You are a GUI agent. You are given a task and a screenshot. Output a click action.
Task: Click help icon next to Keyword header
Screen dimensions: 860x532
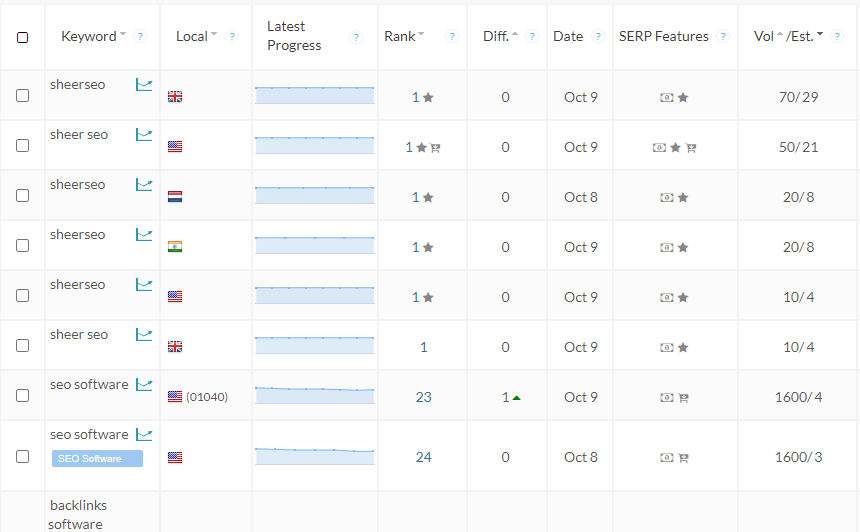[140, 36]
